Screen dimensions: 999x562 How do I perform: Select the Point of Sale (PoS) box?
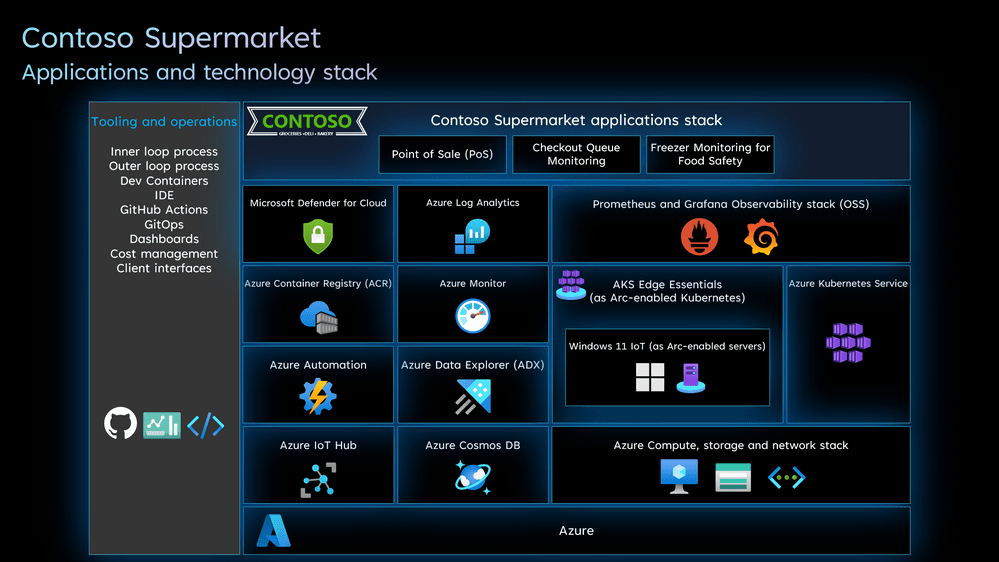442,154
